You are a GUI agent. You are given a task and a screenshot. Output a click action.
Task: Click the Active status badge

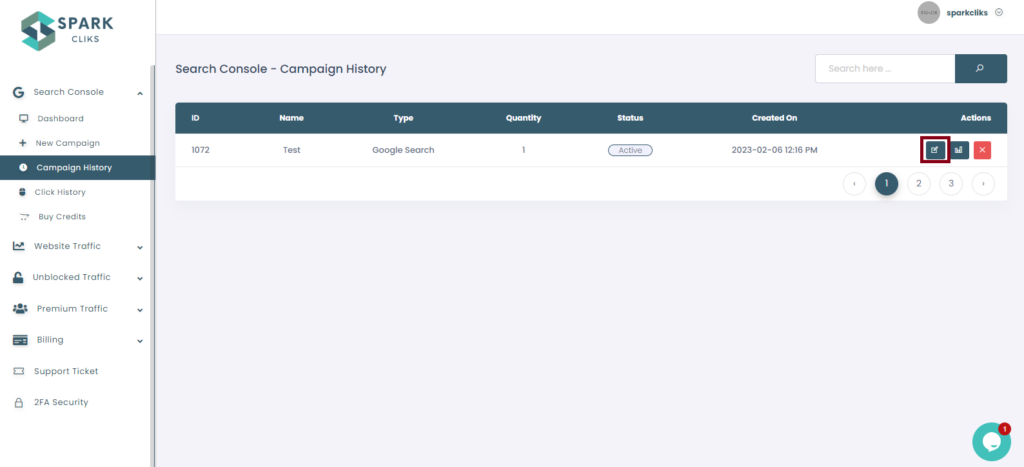[x=630, y=150]
